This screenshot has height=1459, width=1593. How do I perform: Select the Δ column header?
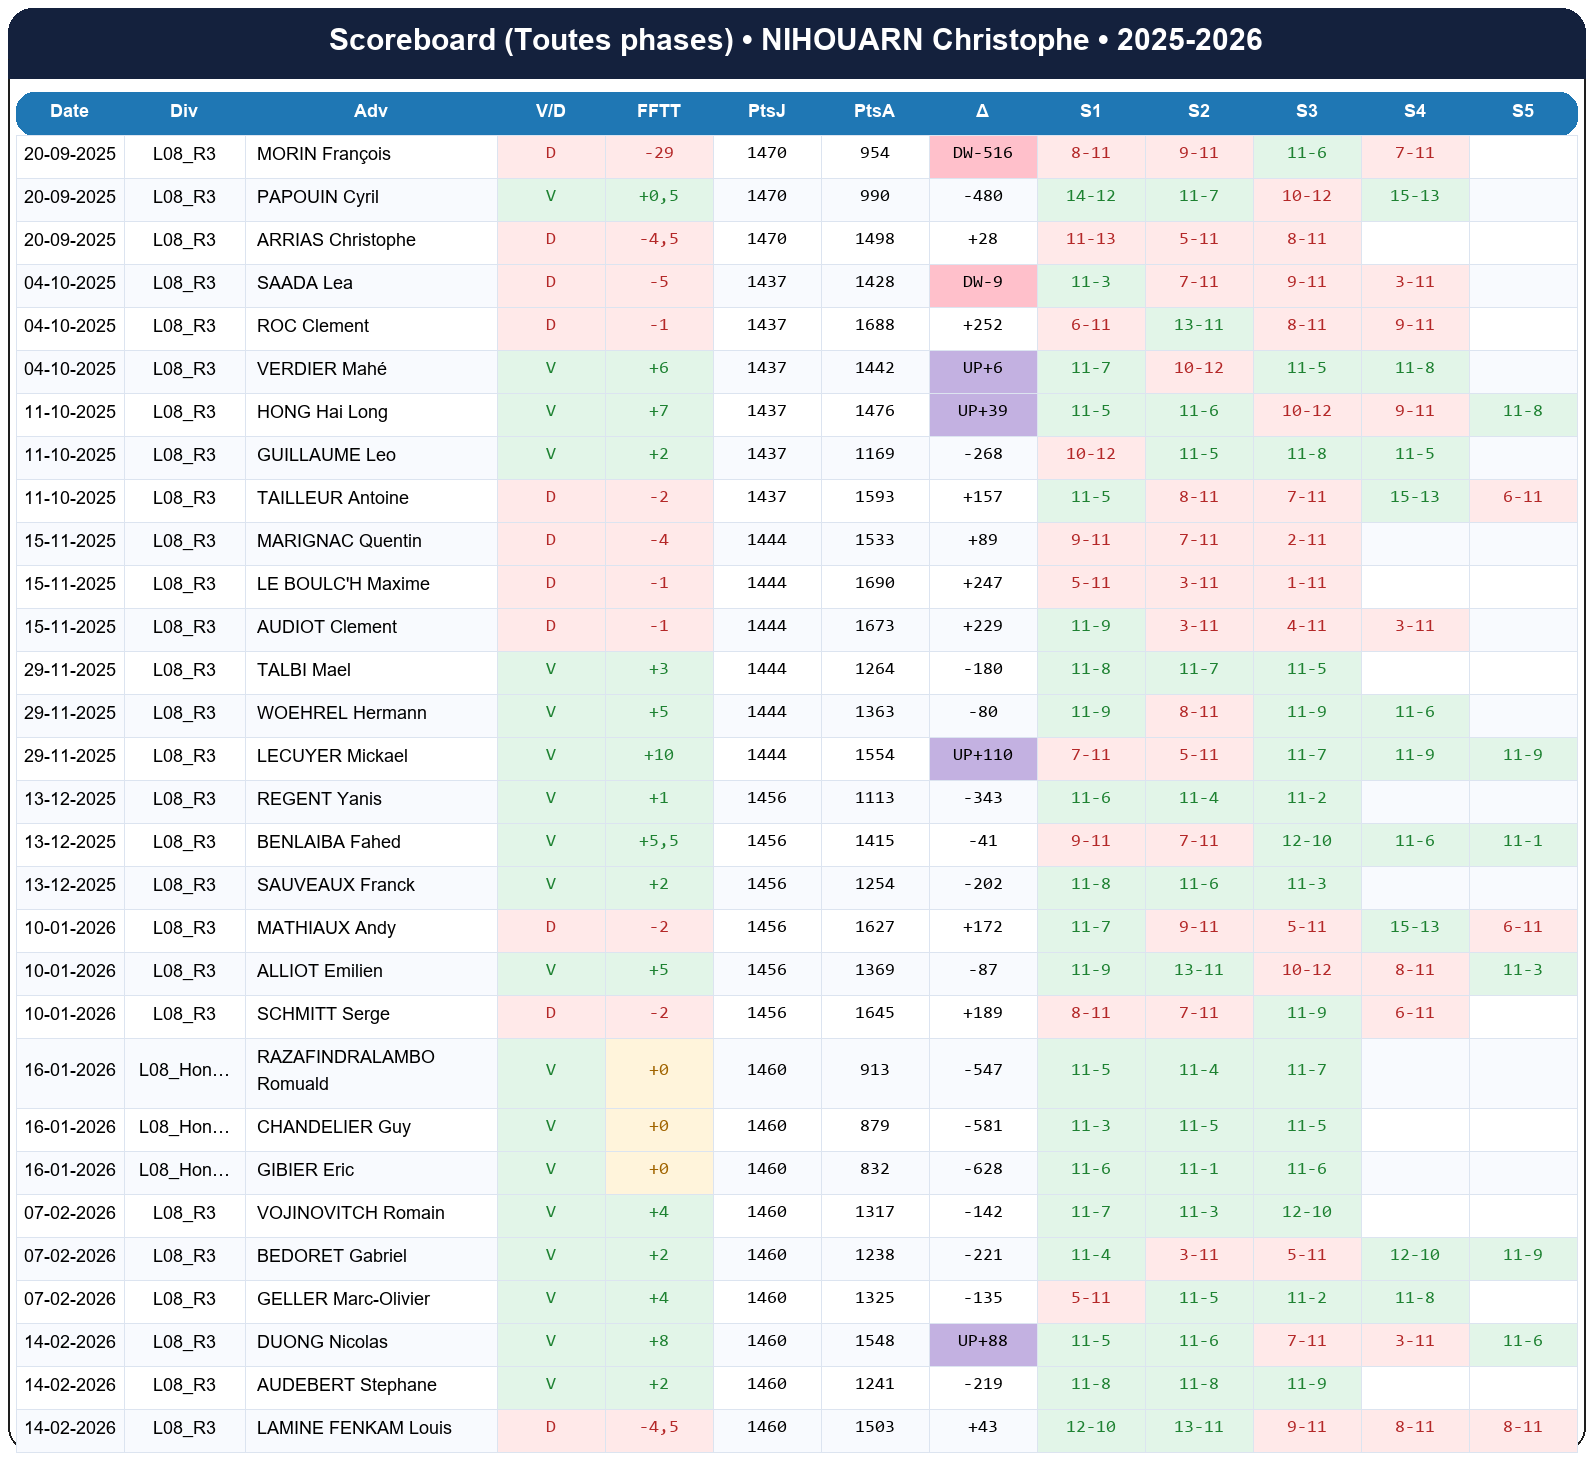[x=982, y=111]
